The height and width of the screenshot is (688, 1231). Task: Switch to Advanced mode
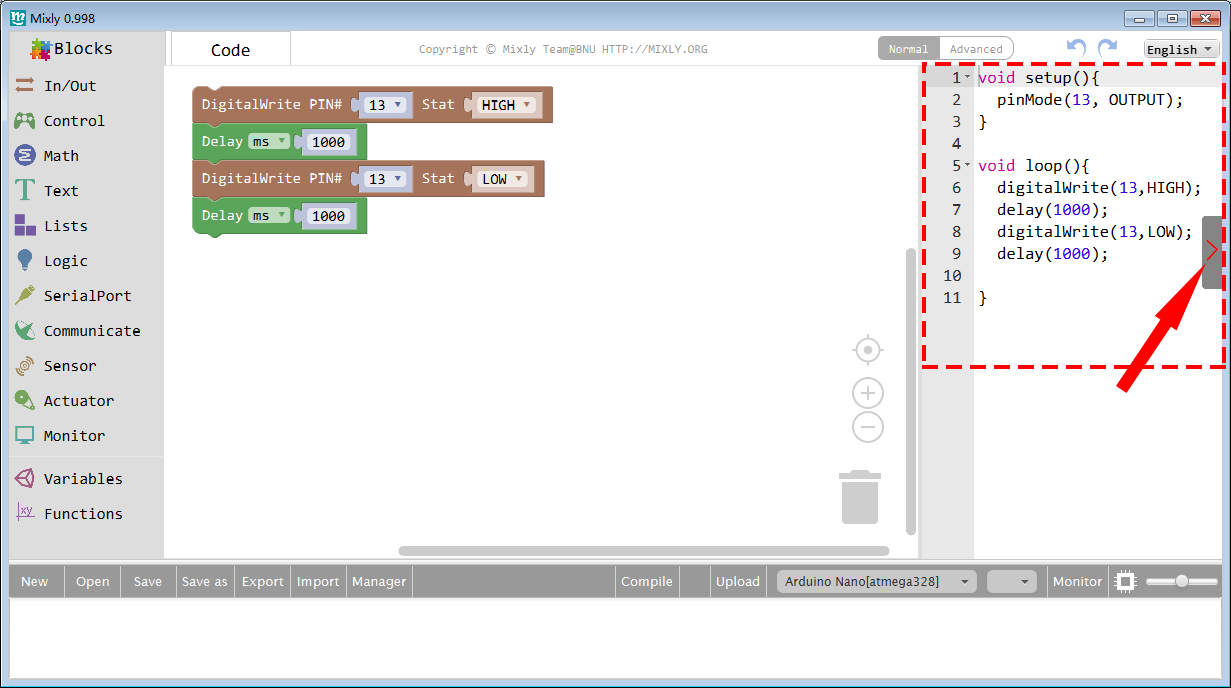point(975,47)
